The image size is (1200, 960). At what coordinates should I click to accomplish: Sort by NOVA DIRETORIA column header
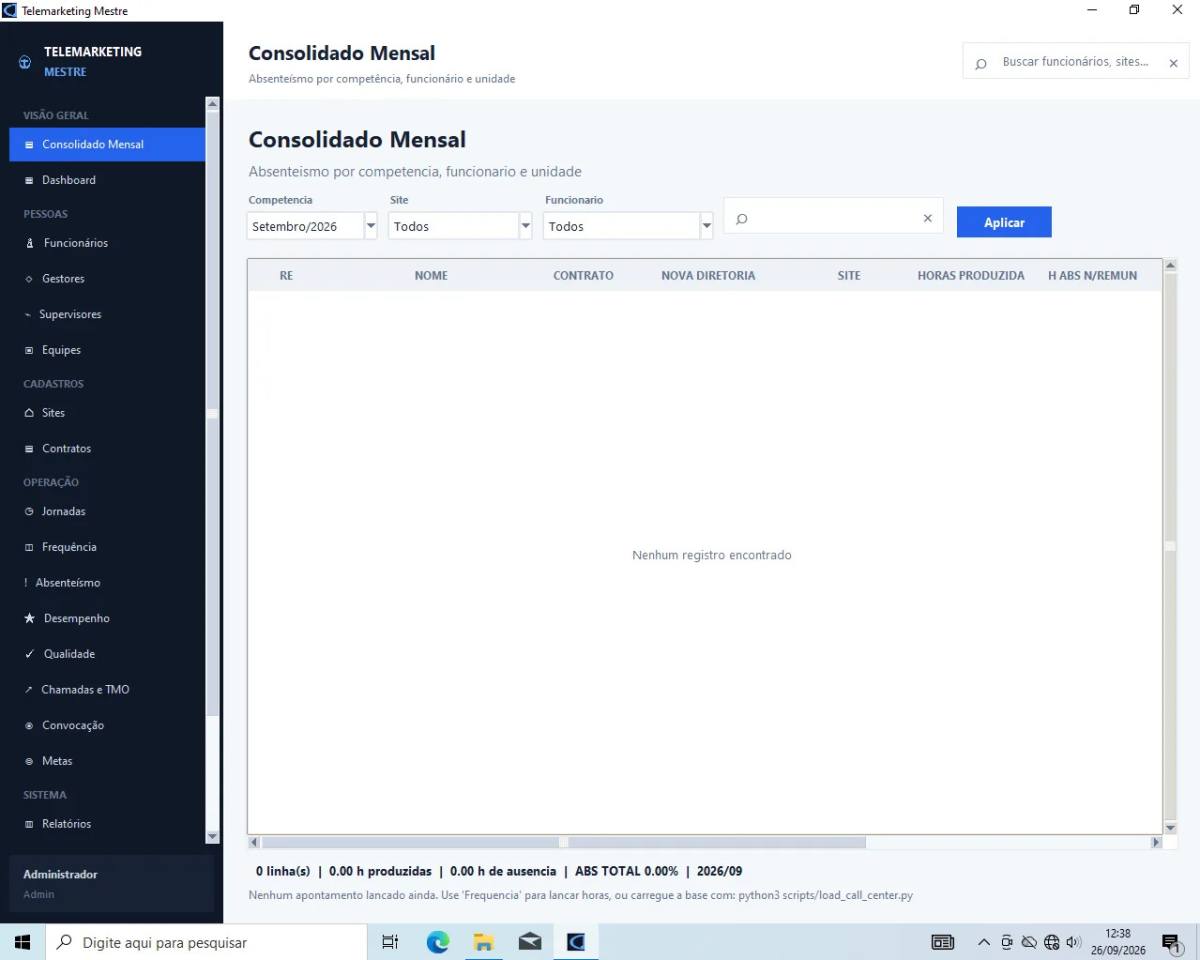(708, 275)
